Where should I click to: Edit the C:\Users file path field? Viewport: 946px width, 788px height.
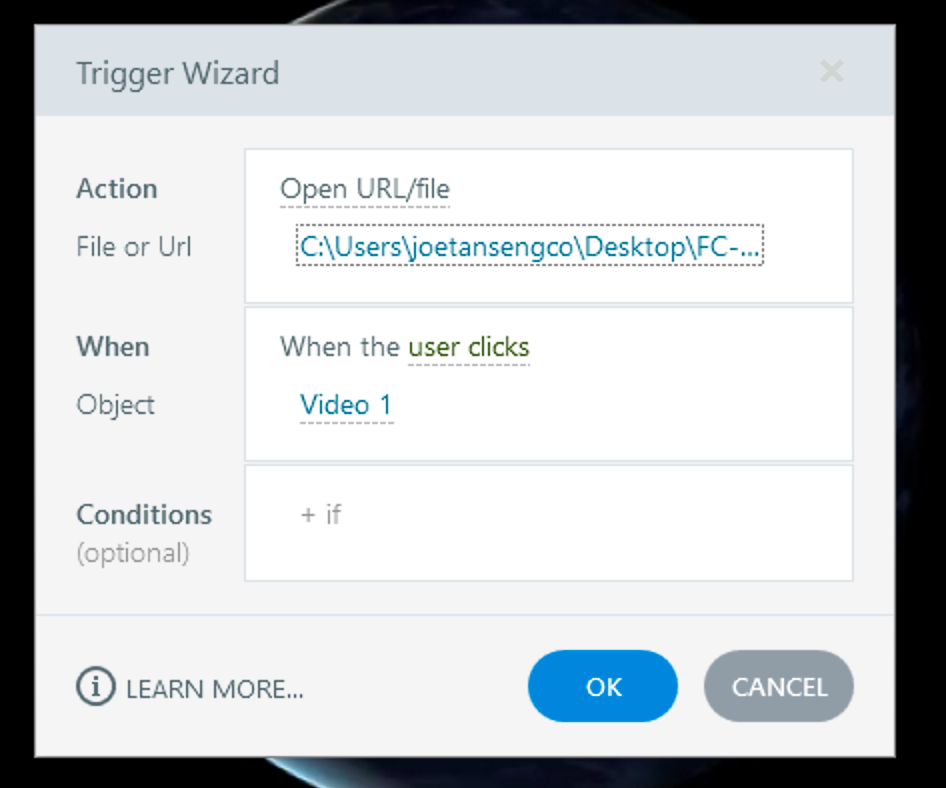[x=529, y=247]
